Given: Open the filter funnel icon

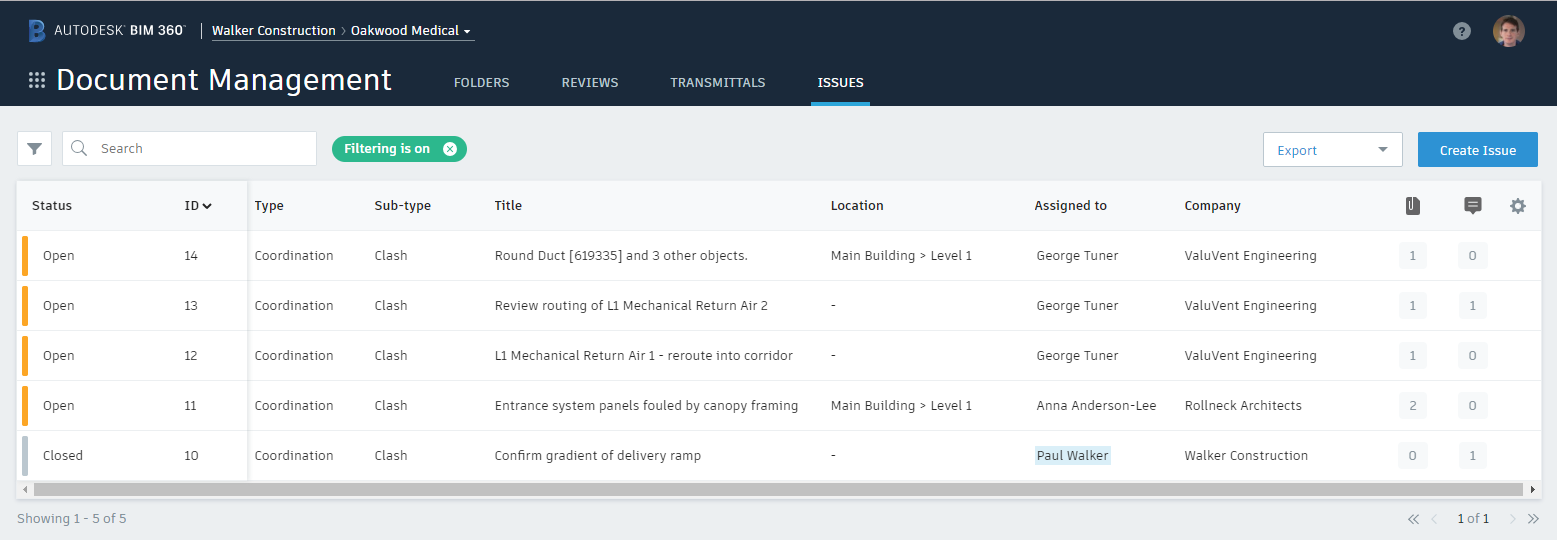Looking at the screenshot, I should (35, 149).
